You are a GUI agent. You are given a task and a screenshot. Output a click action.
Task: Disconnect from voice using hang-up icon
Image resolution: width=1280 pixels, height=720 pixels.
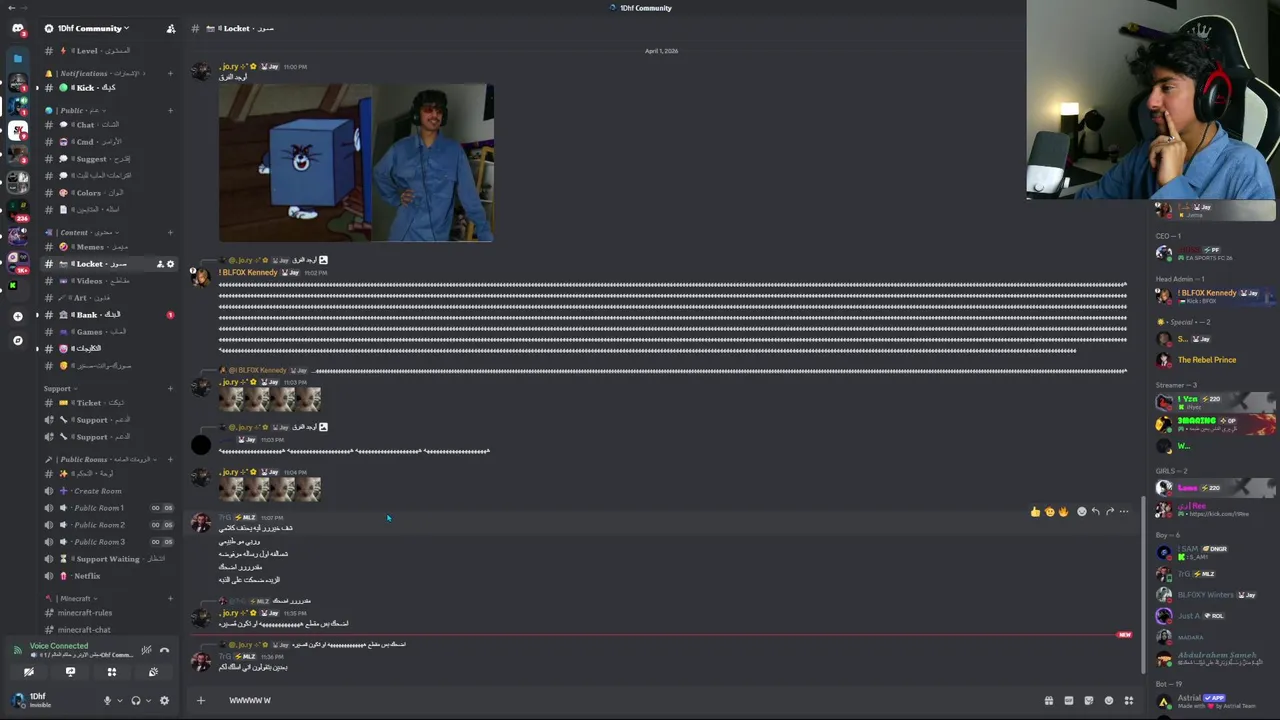click(164, 650)
